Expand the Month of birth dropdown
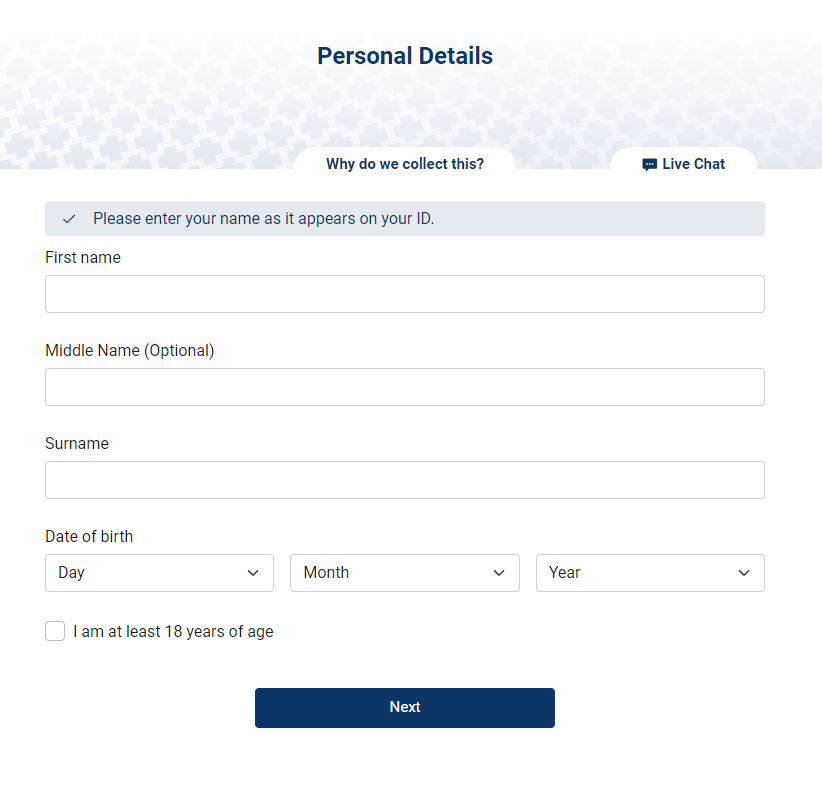 coord(405,573)
